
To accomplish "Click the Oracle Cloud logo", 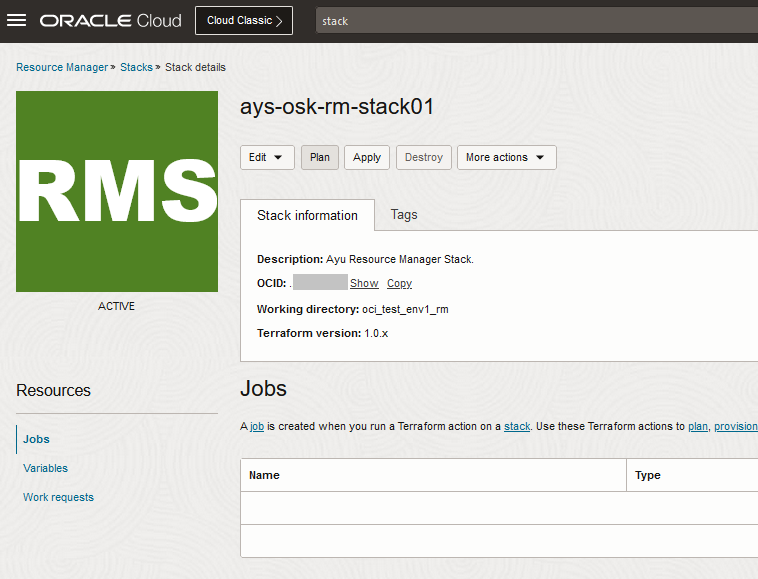I will (111, 21).
